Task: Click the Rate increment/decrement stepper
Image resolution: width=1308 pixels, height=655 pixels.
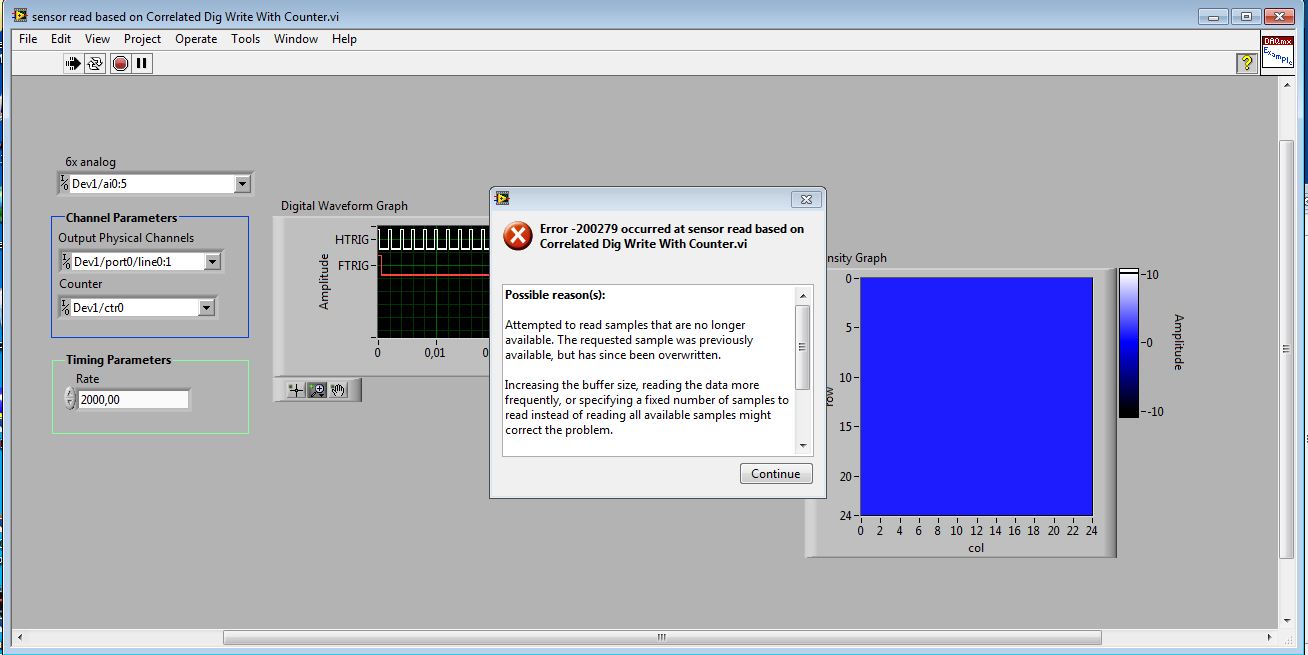Action: point(69,399)
